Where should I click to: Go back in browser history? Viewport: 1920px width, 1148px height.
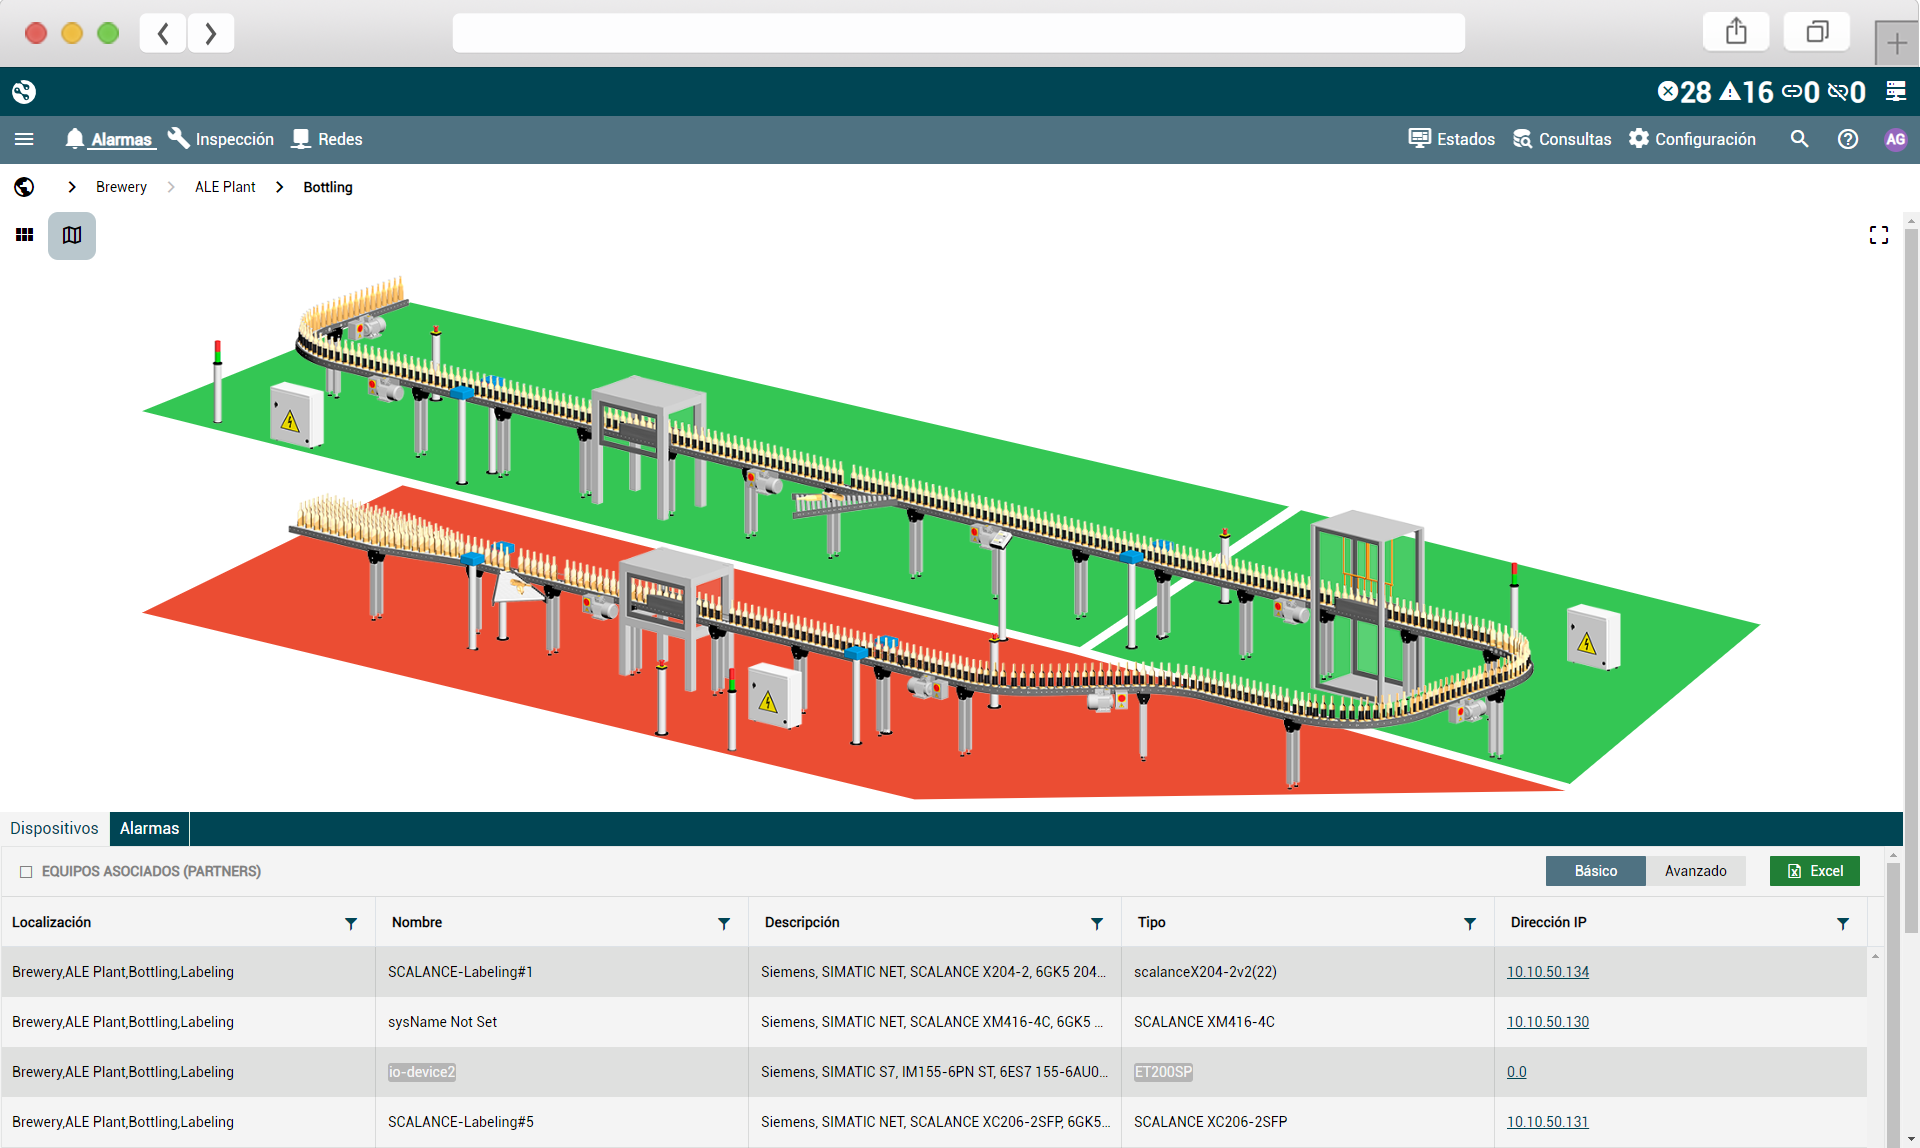[163, 33]
